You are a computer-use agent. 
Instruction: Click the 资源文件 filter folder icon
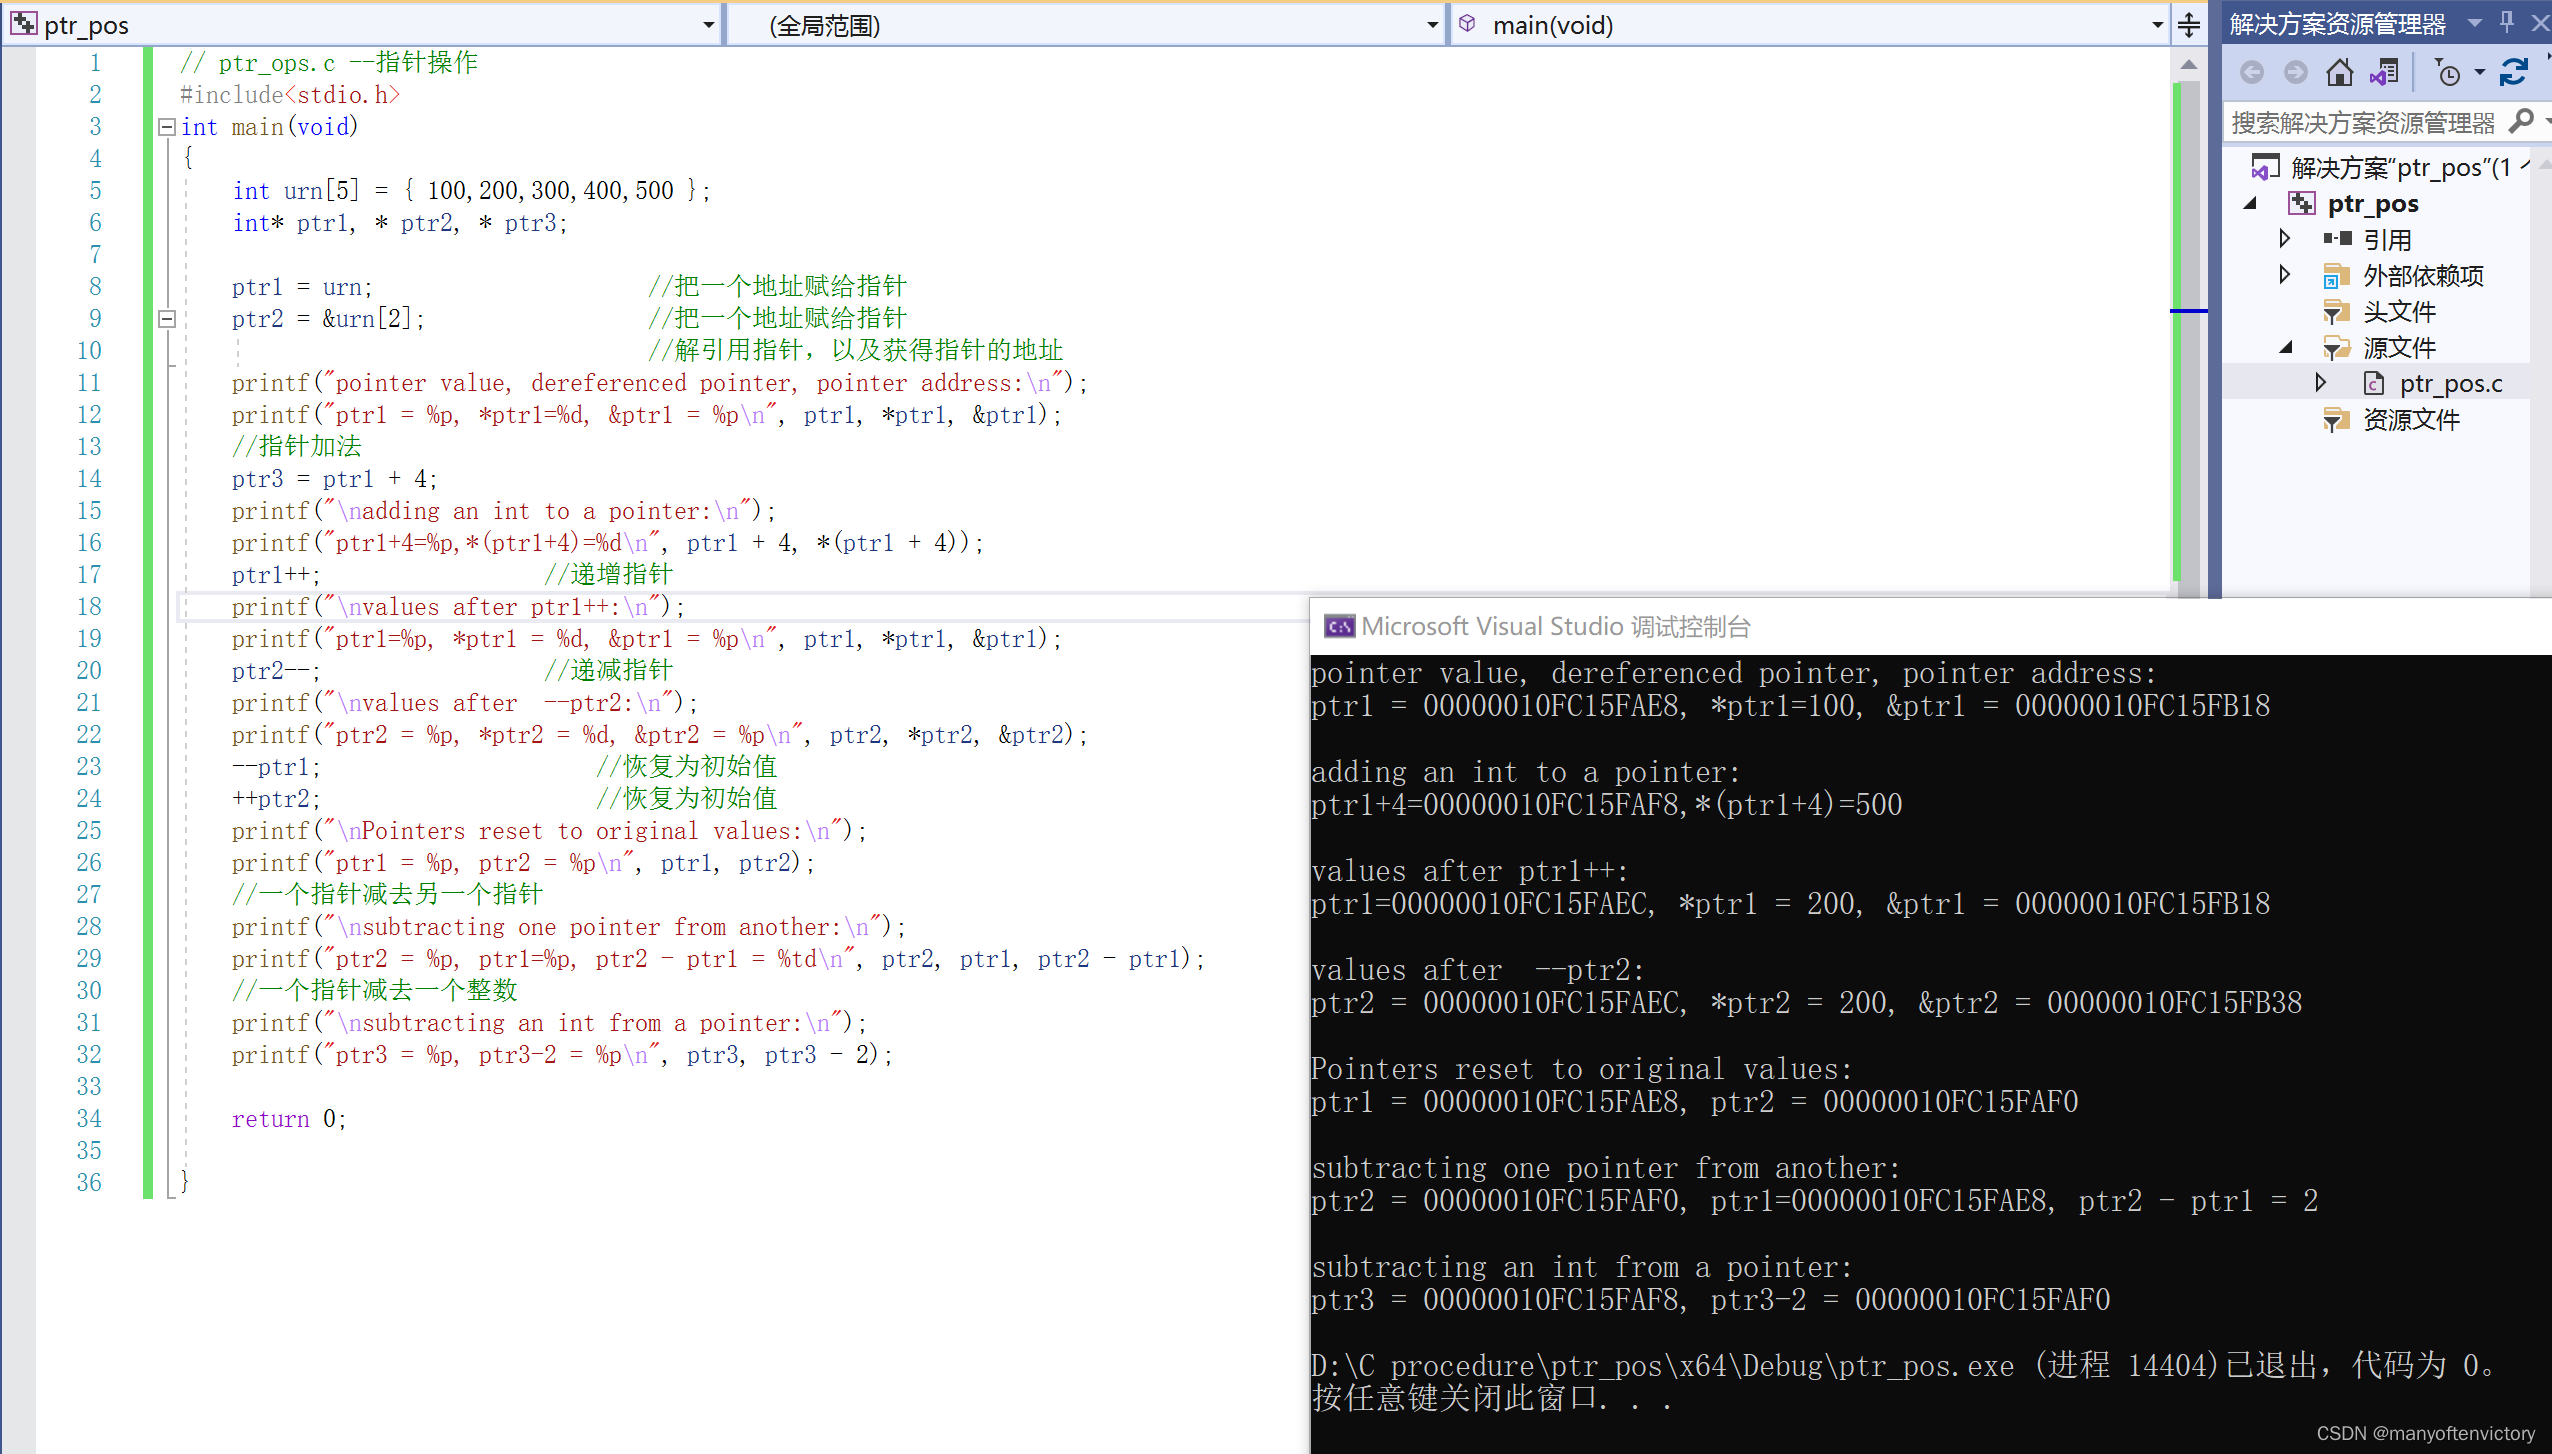pyautogui.click(x=2336, y=420)
